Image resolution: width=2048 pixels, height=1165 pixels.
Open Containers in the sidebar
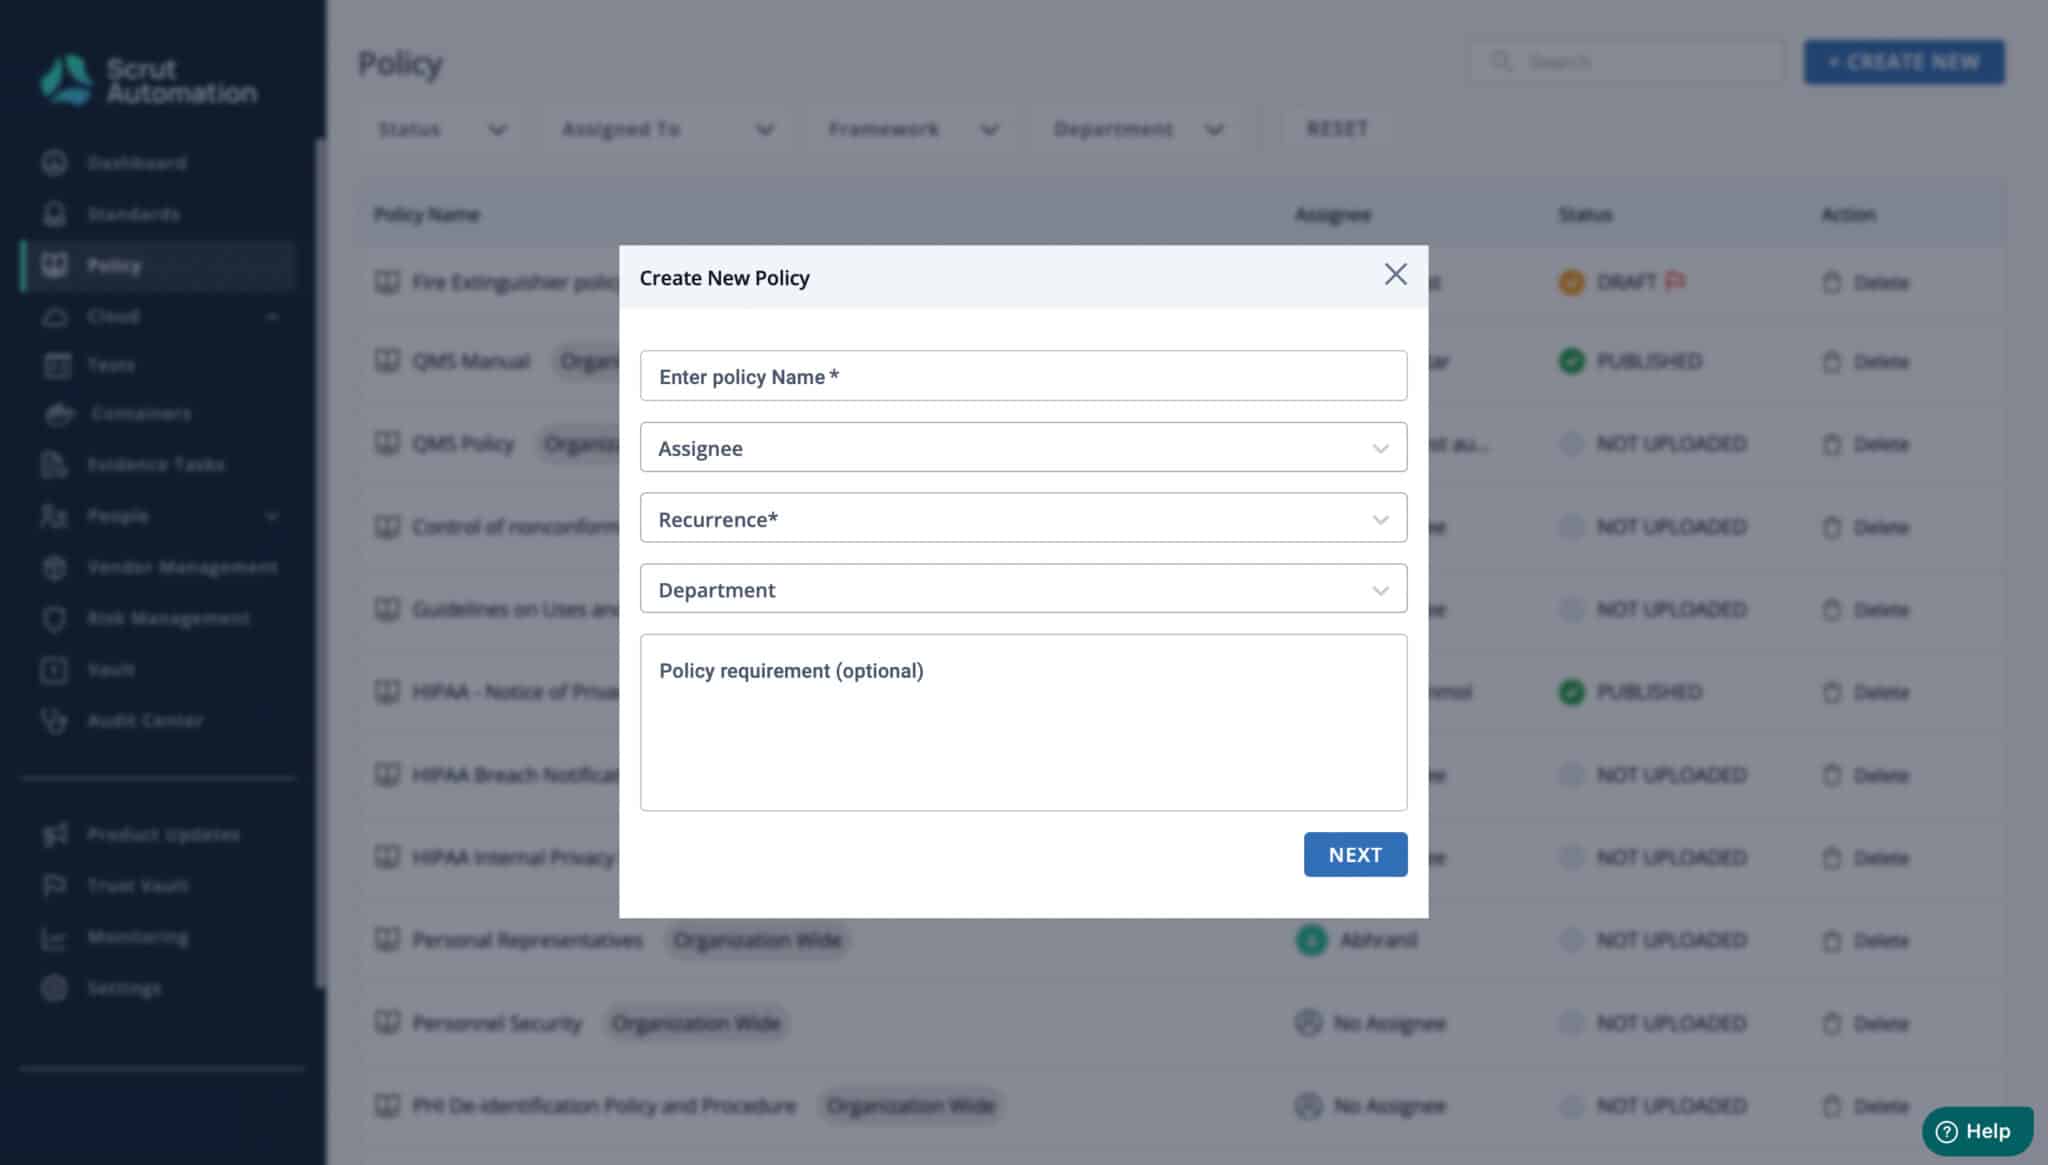140,414
